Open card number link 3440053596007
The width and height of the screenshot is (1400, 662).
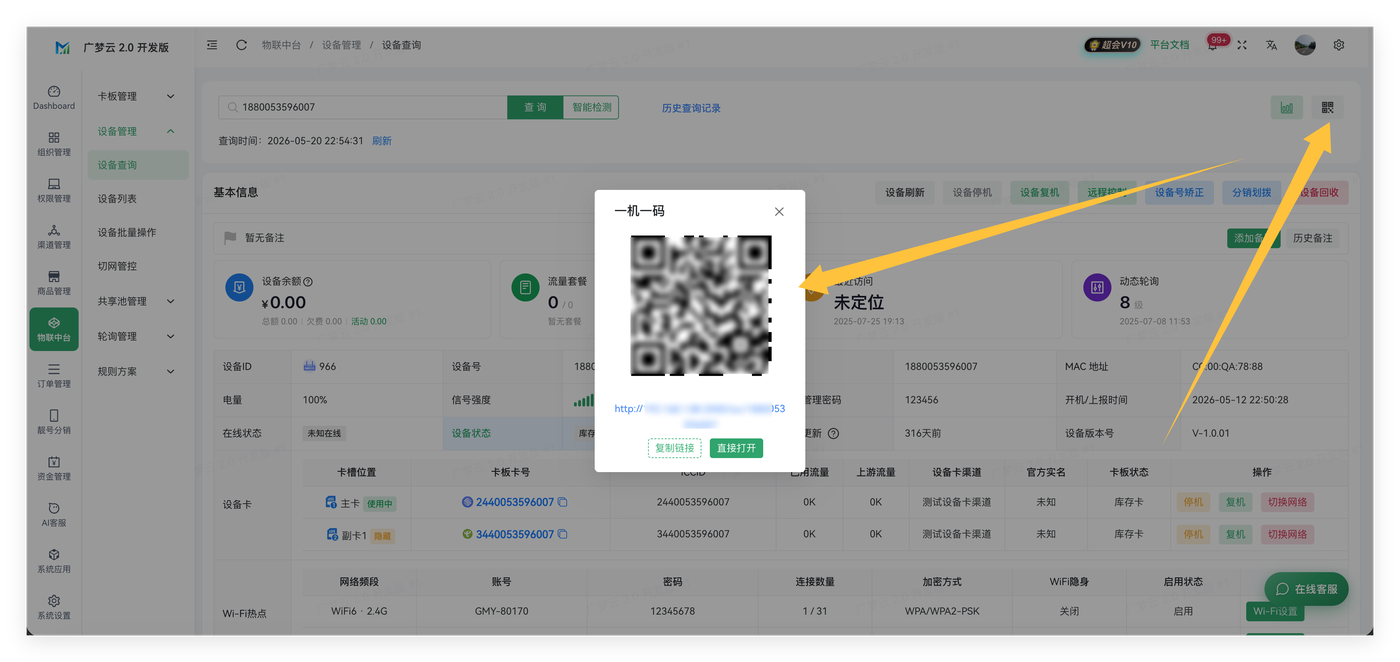coord(515,534)
